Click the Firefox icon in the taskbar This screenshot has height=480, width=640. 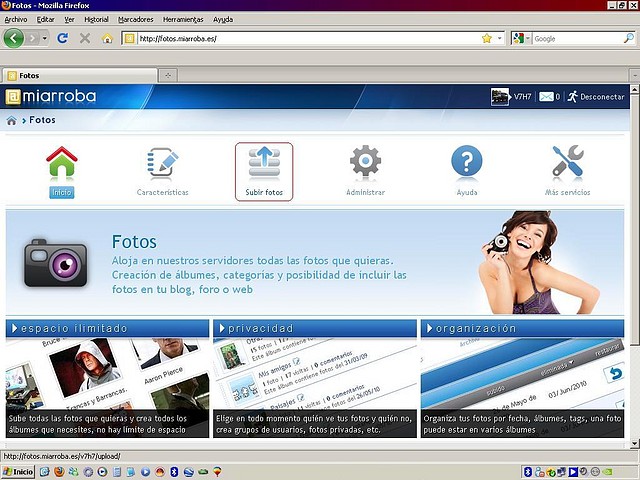coord(59,472)
